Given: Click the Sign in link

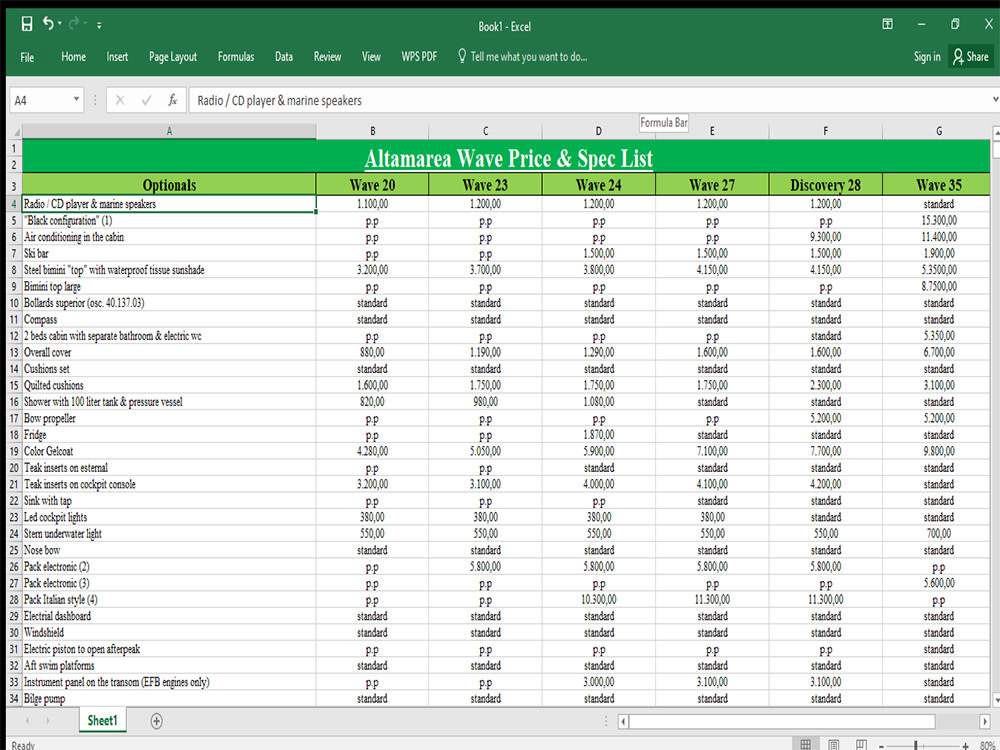Looking at the screenshot, I should (926, 57).
